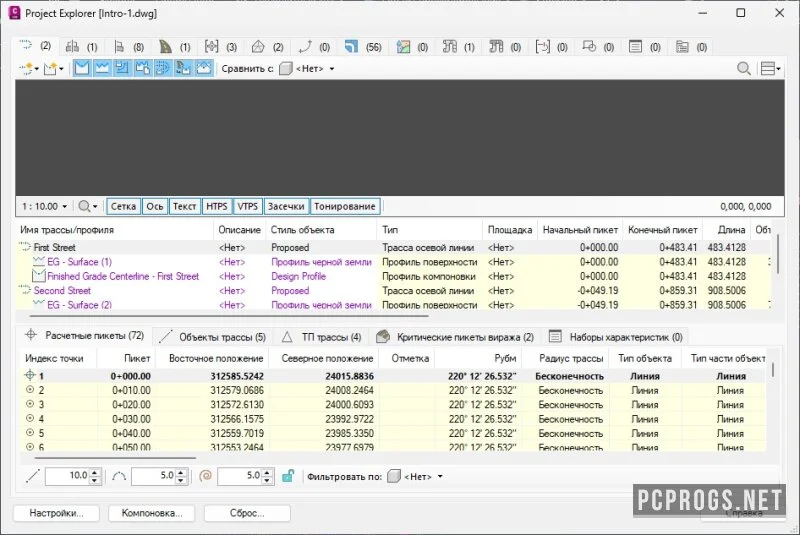This screenshot has width=800, height=535.
Task: Open the last top tab with folder-list icon
Action: point(691,47)
